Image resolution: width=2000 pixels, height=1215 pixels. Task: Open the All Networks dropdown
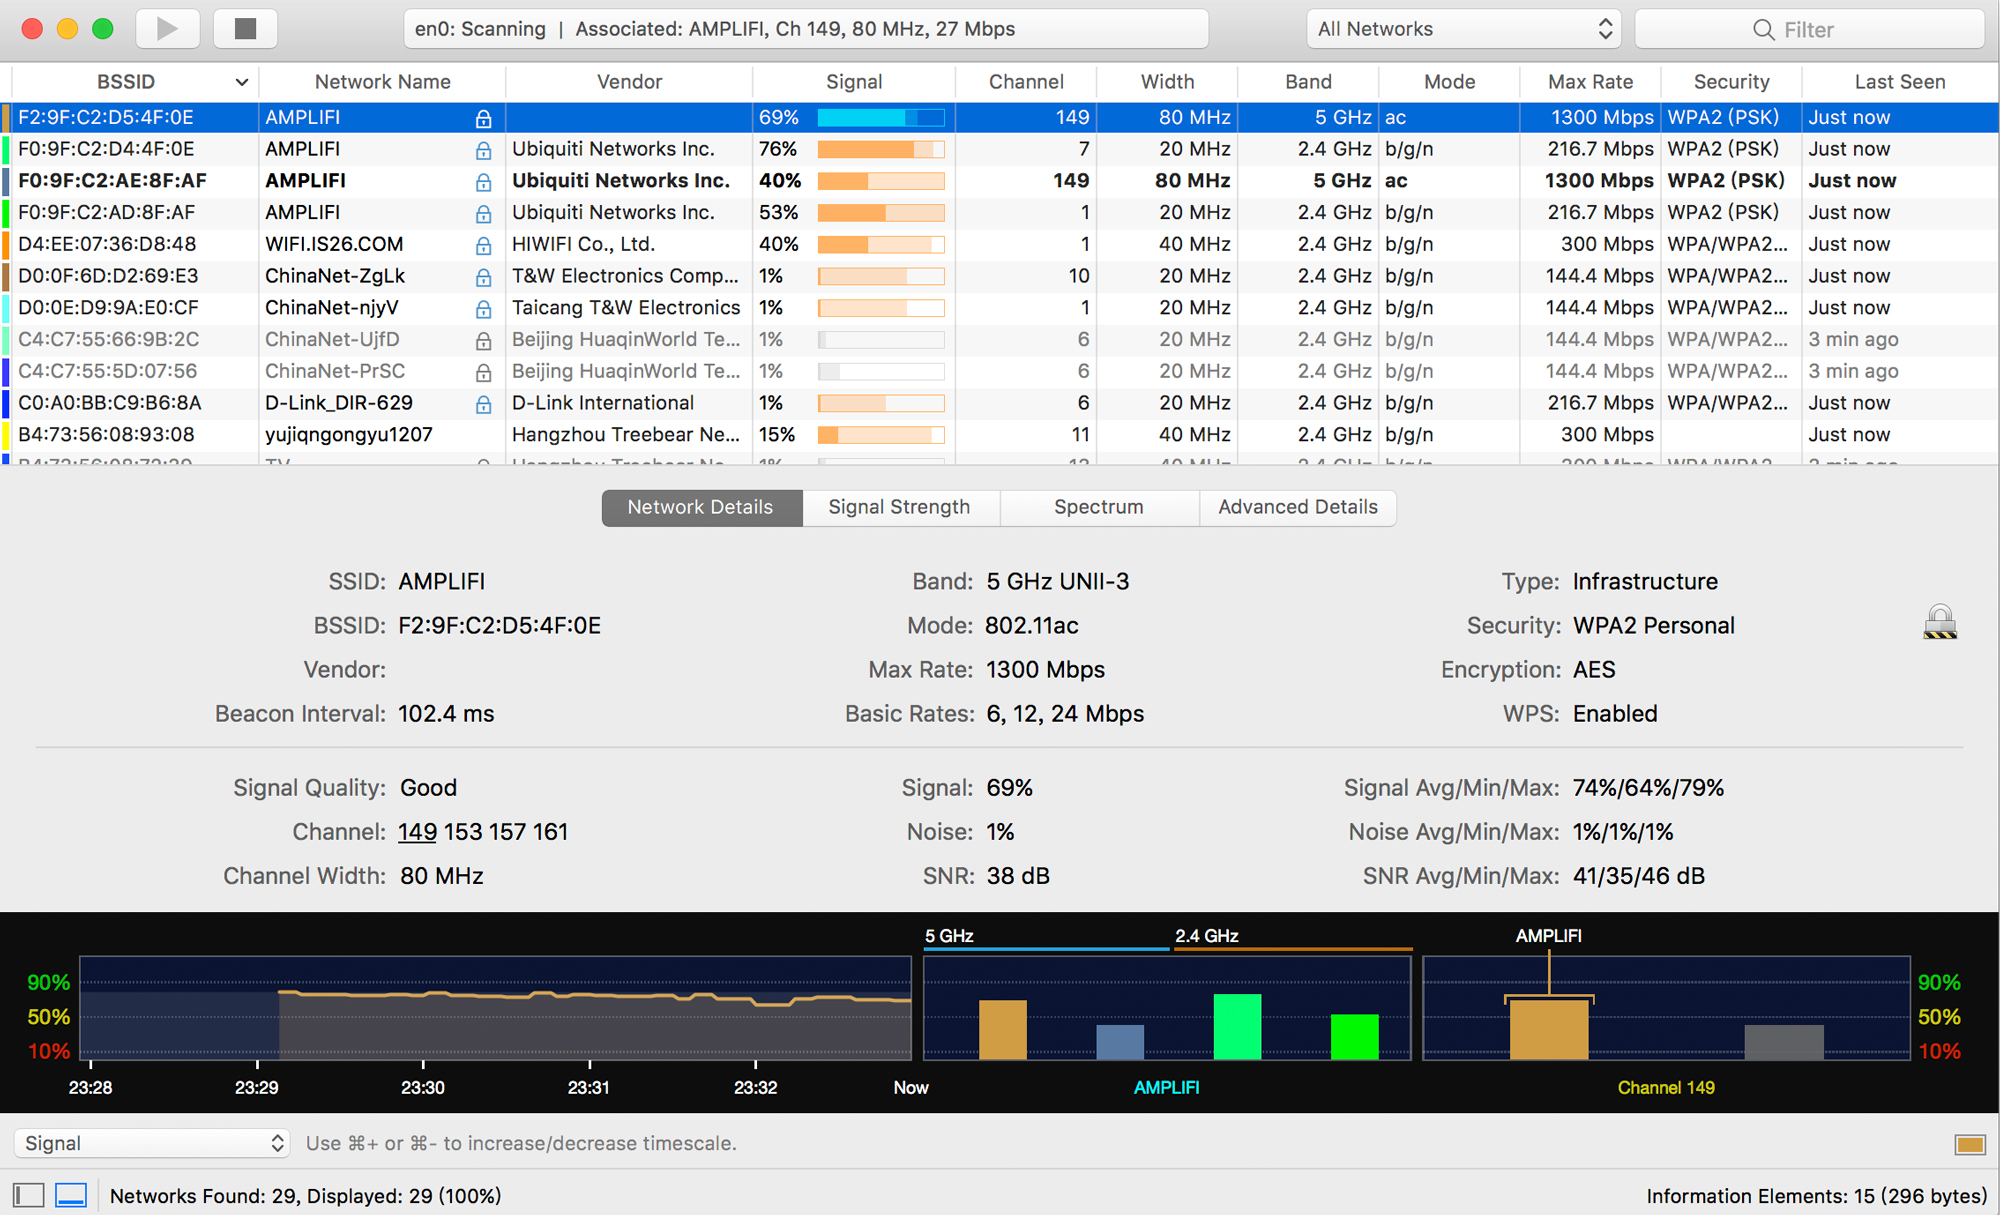coord(1464,29)
